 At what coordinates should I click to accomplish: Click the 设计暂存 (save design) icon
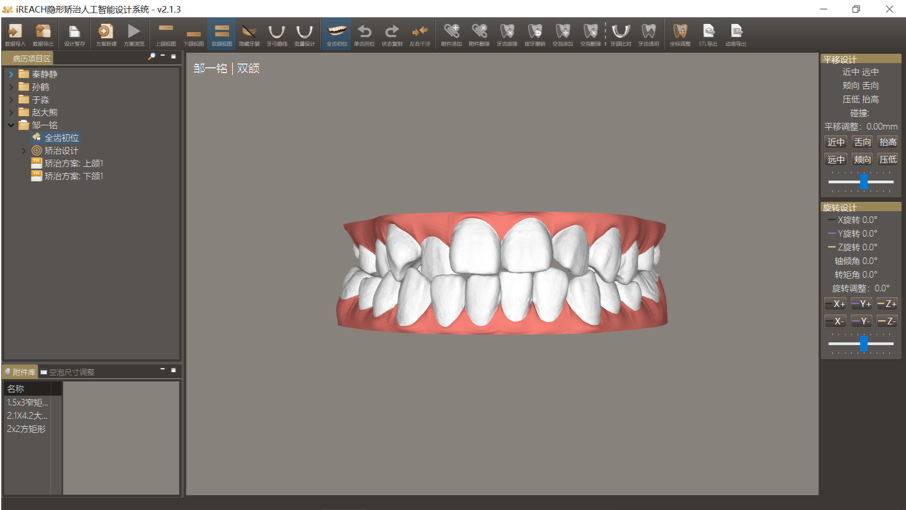click(74, 34)
